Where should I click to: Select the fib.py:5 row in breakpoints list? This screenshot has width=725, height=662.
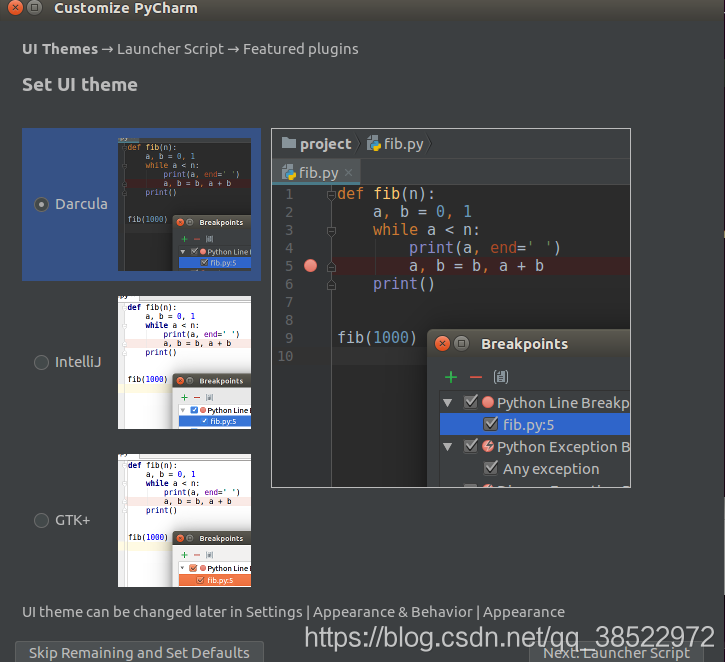(x=535, y=424)
